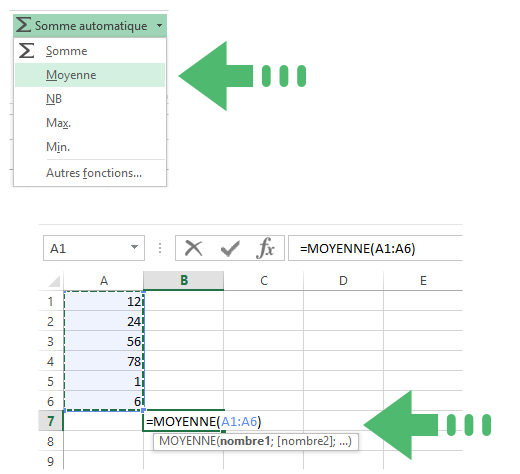Click the formula bar options dots handle
Image resolution: width=520 pixels, height=474 pixels.
click(x=160, y=248)
